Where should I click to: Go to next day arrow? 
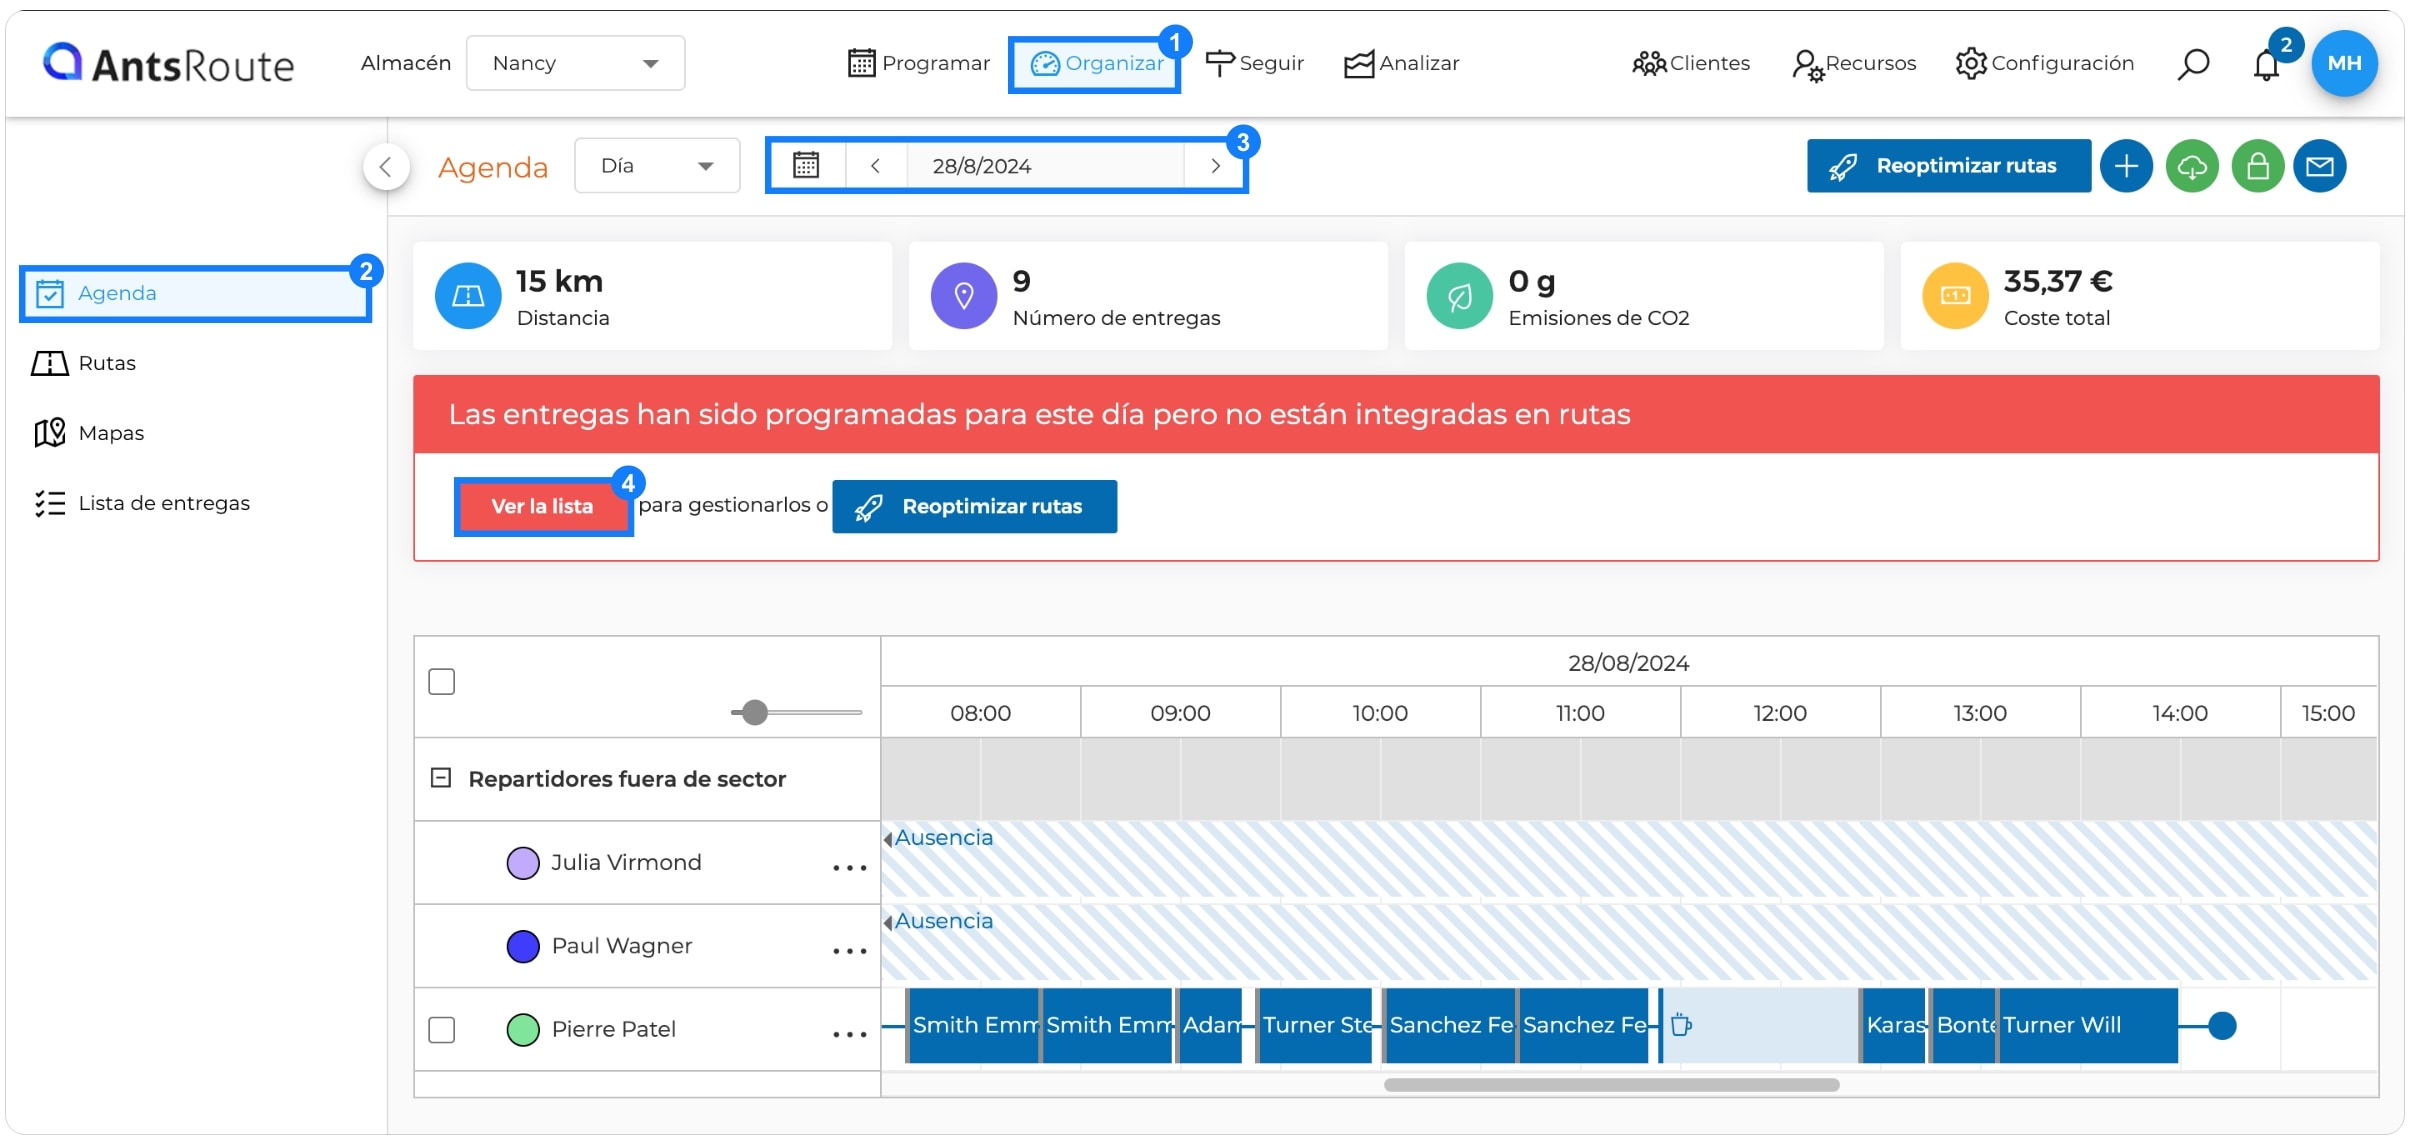(1215, 166)
